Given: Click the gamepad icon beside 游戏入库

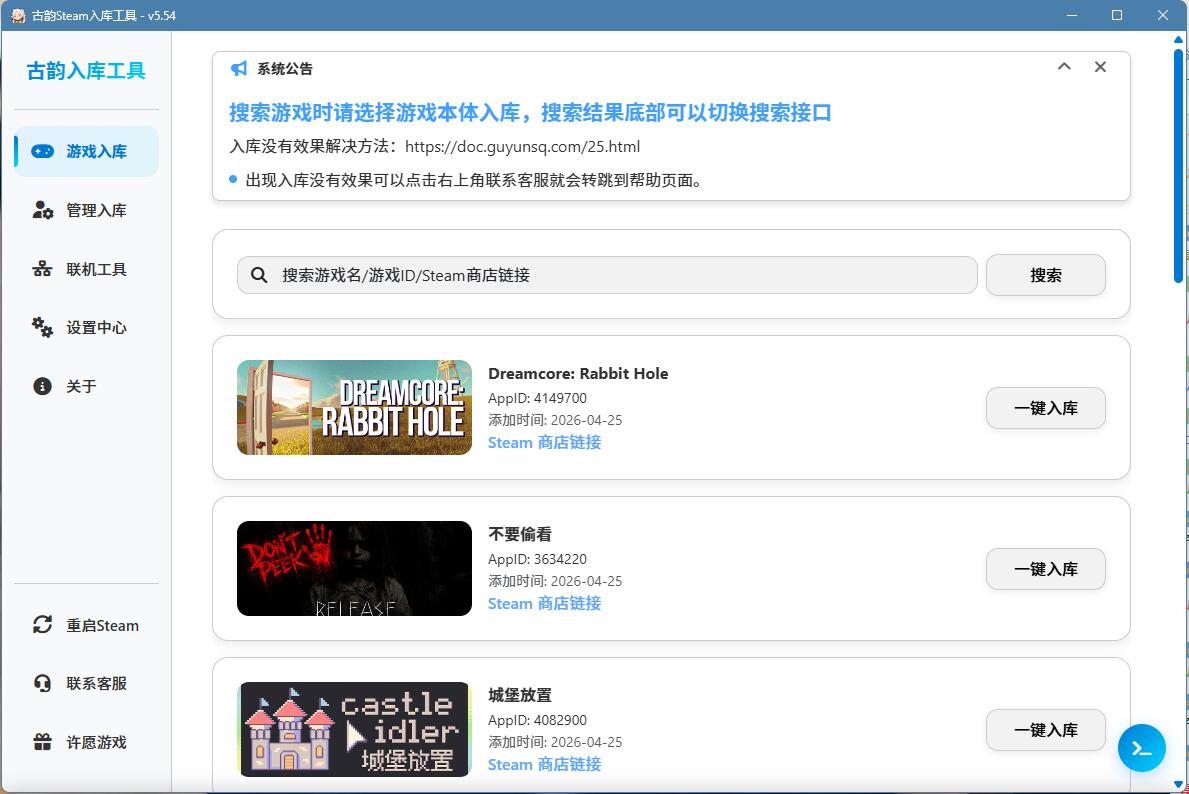Looking at the screenshot, I should click(42, 151).
